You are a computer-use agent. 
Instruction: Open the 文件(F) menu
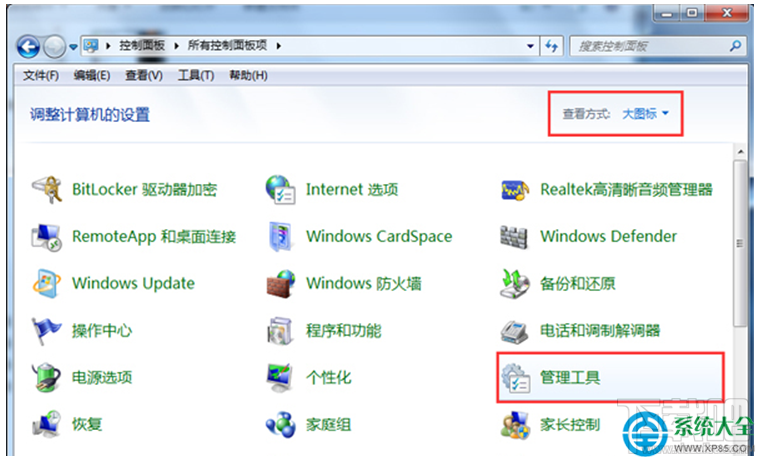[41, 75]
